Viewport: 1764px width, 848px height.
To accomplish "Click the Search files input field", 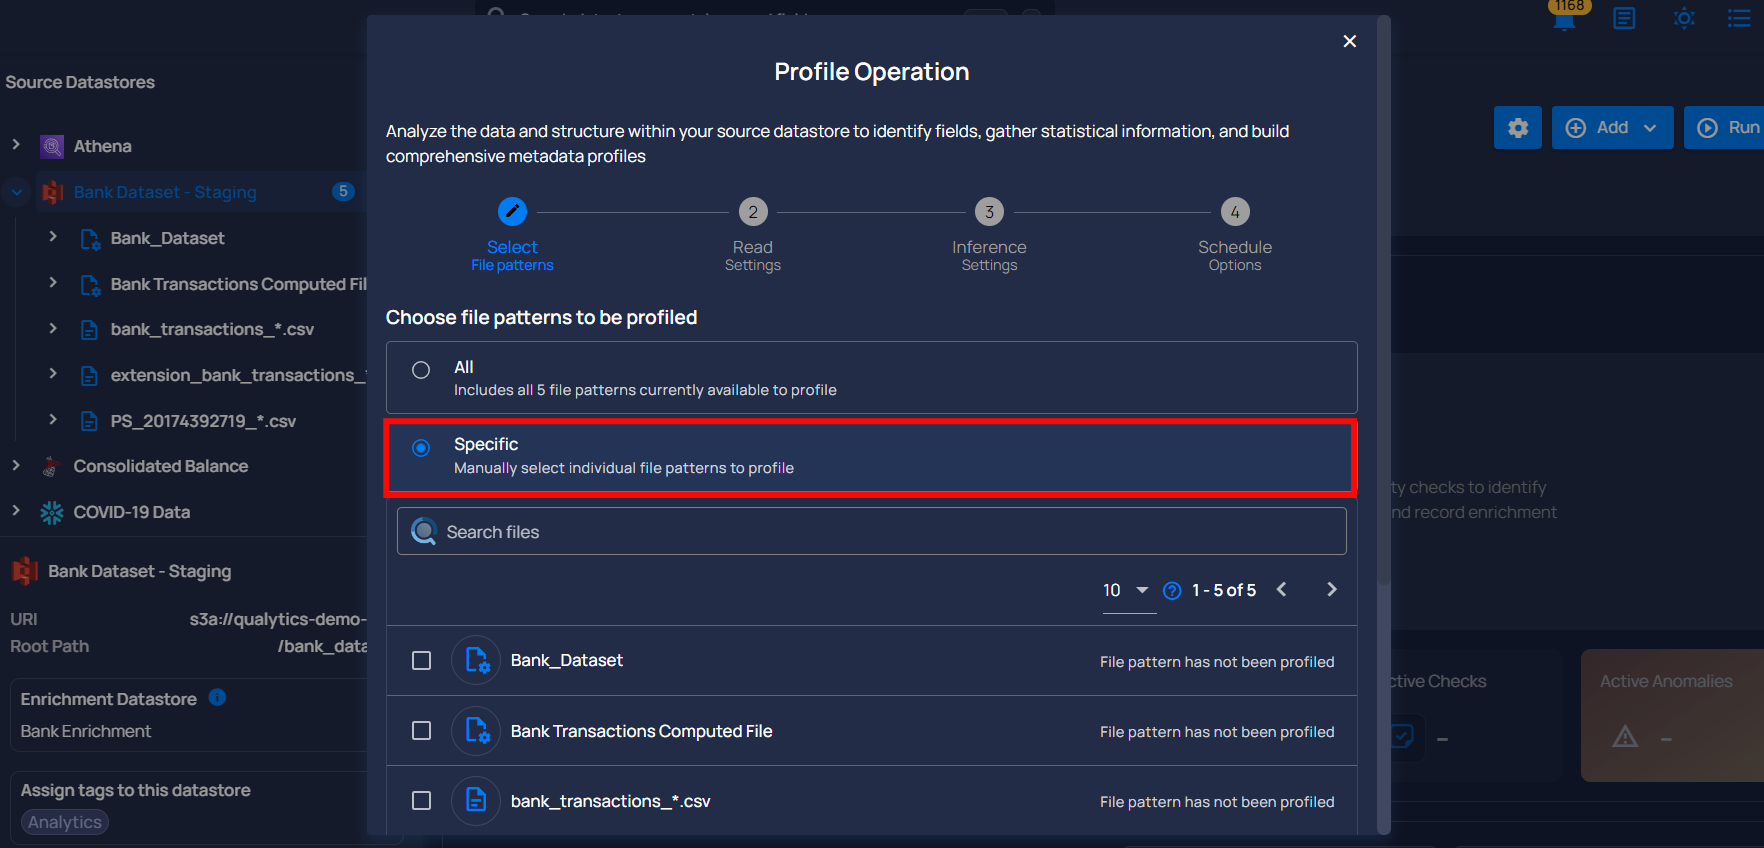I will pyautogui.click(x=871, y=531).
